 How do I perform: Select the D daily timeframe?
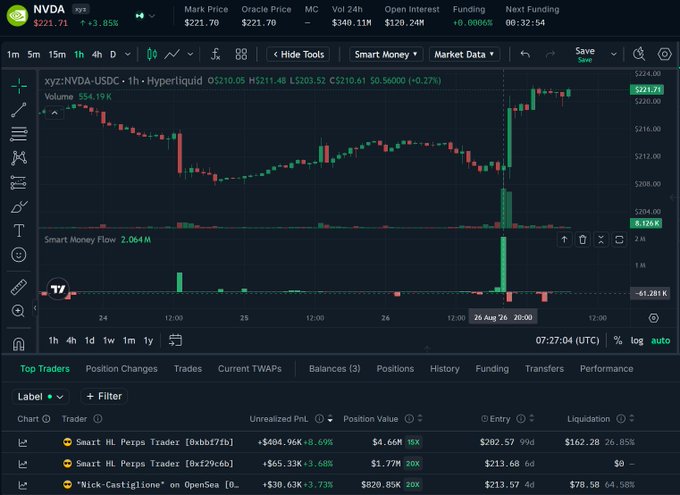coord(113,55)
